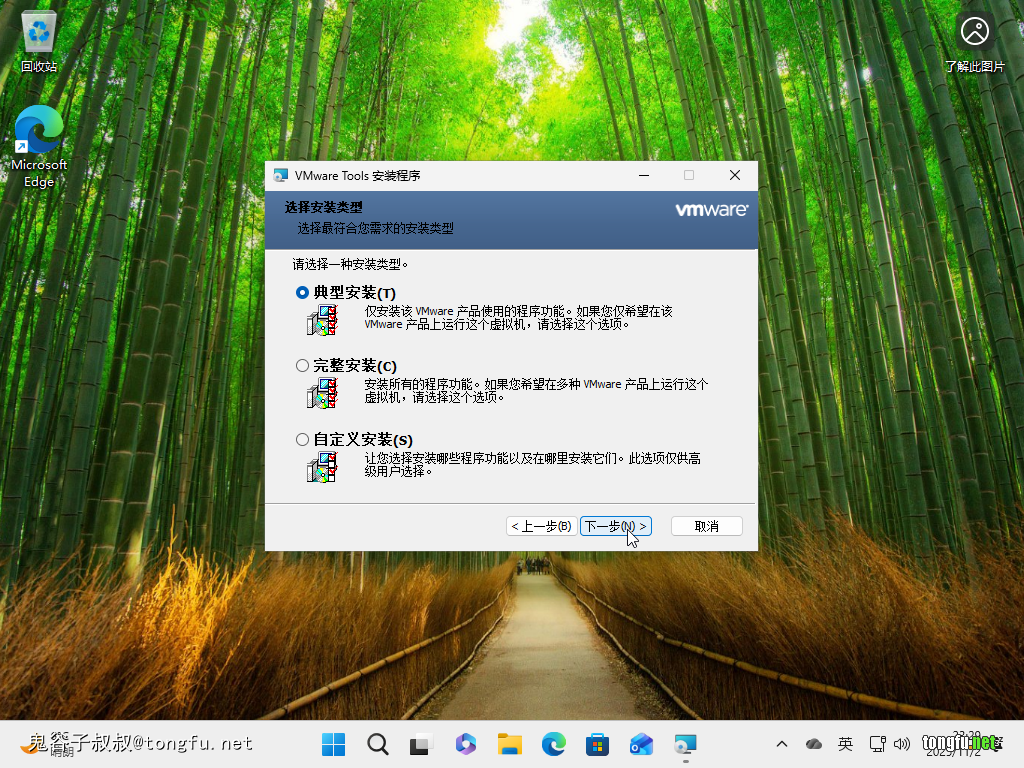Screen dimensions: 1024x768
Task: Click the 下一步 (Next) button
Action: [615, 526]
